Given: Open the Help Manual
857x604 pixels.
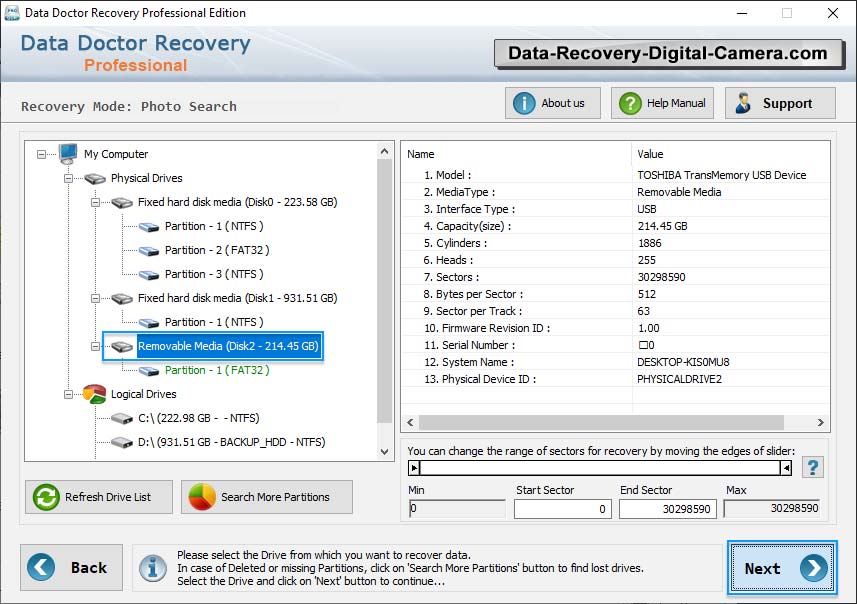Looking at the screenshot, I should 662,103.
